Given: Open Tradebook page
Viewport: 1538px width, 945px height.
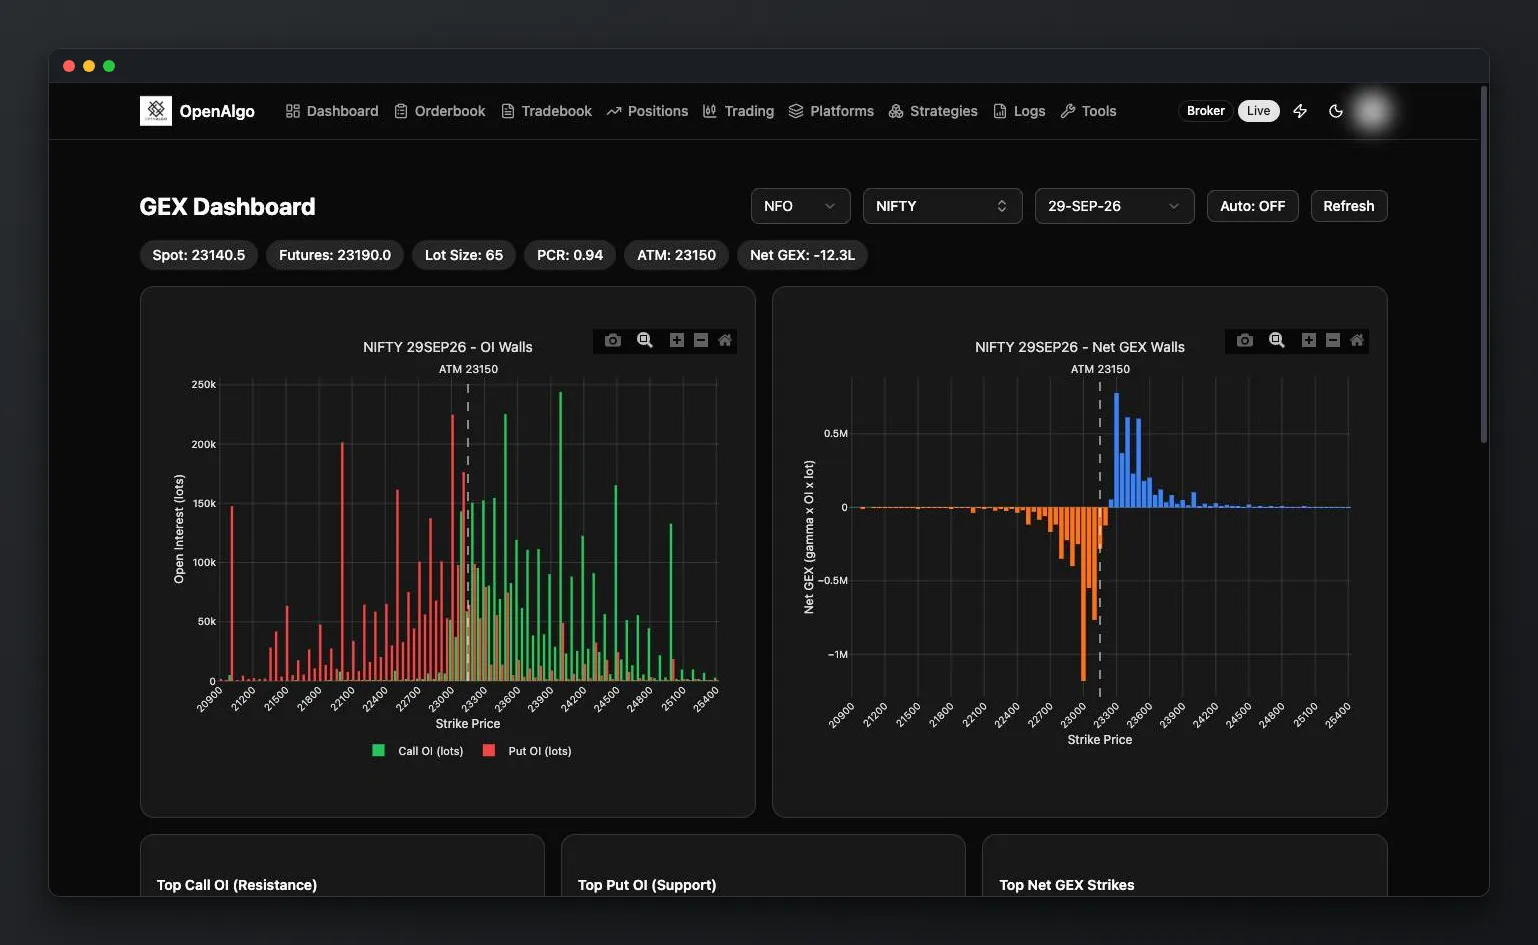Looking at the screenshot, I should point(547,111).
